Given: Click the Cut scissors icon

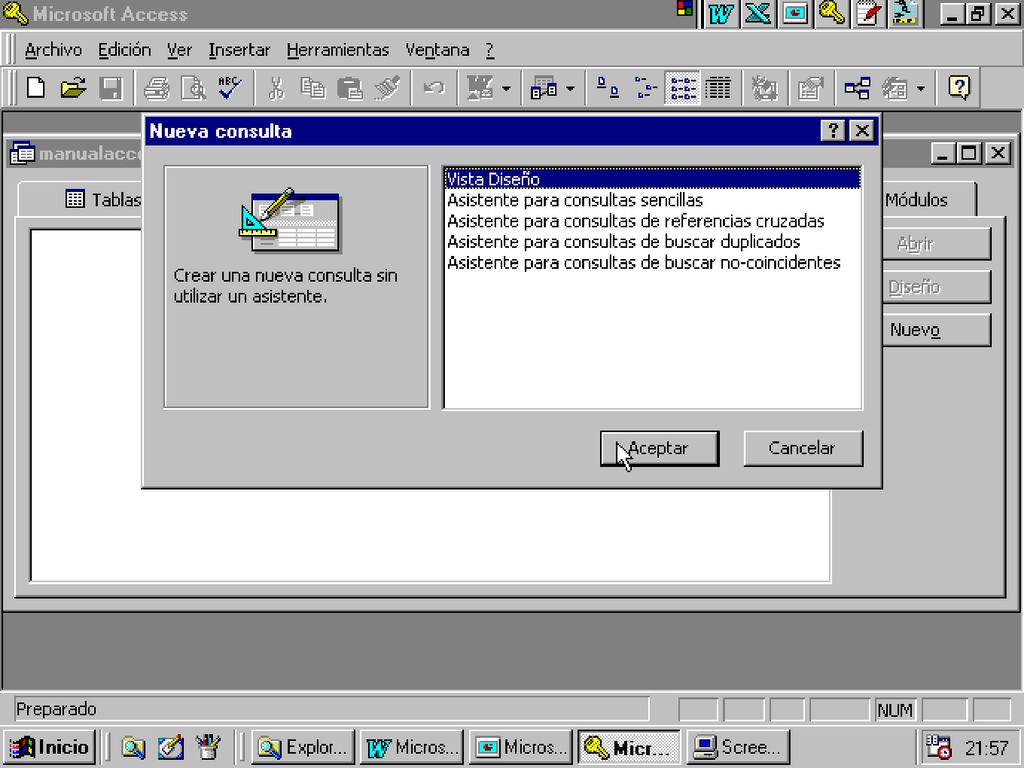Looking at the screenshot, I should (x=277, y=88).
